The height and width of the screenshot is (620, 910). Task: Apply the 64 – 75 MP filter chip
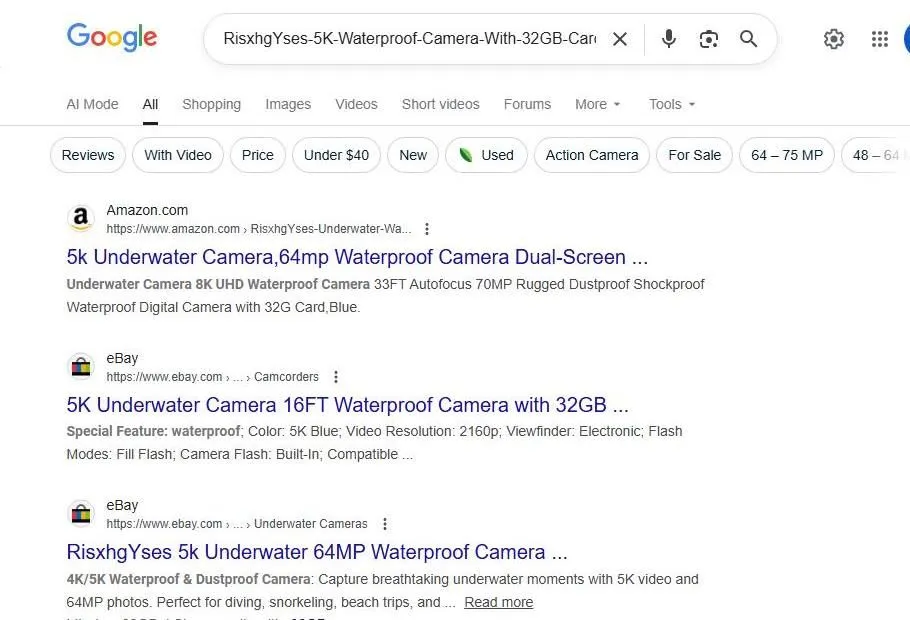pos(787,155)
